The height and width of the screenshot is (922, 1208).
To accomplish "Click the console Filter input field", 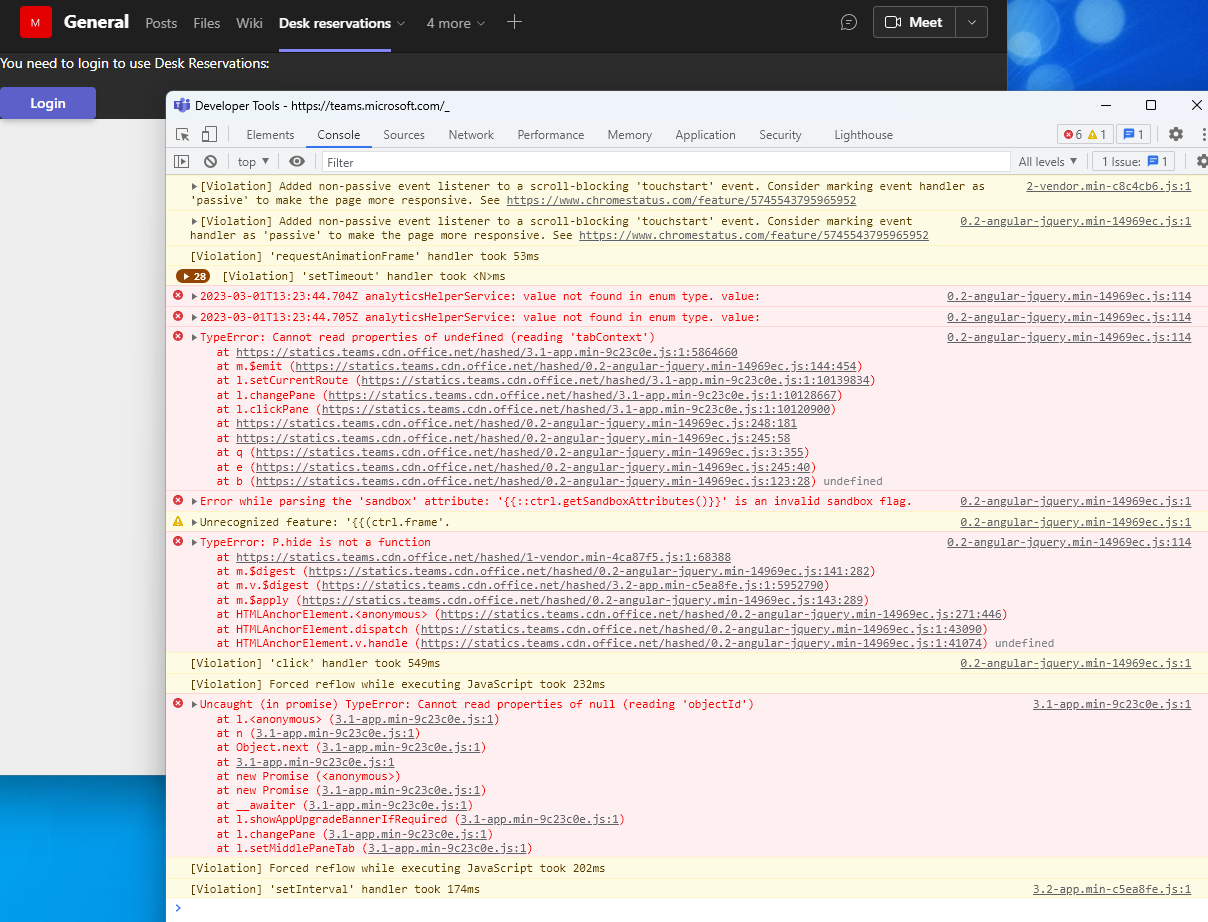I will click(x=666, y=162).
